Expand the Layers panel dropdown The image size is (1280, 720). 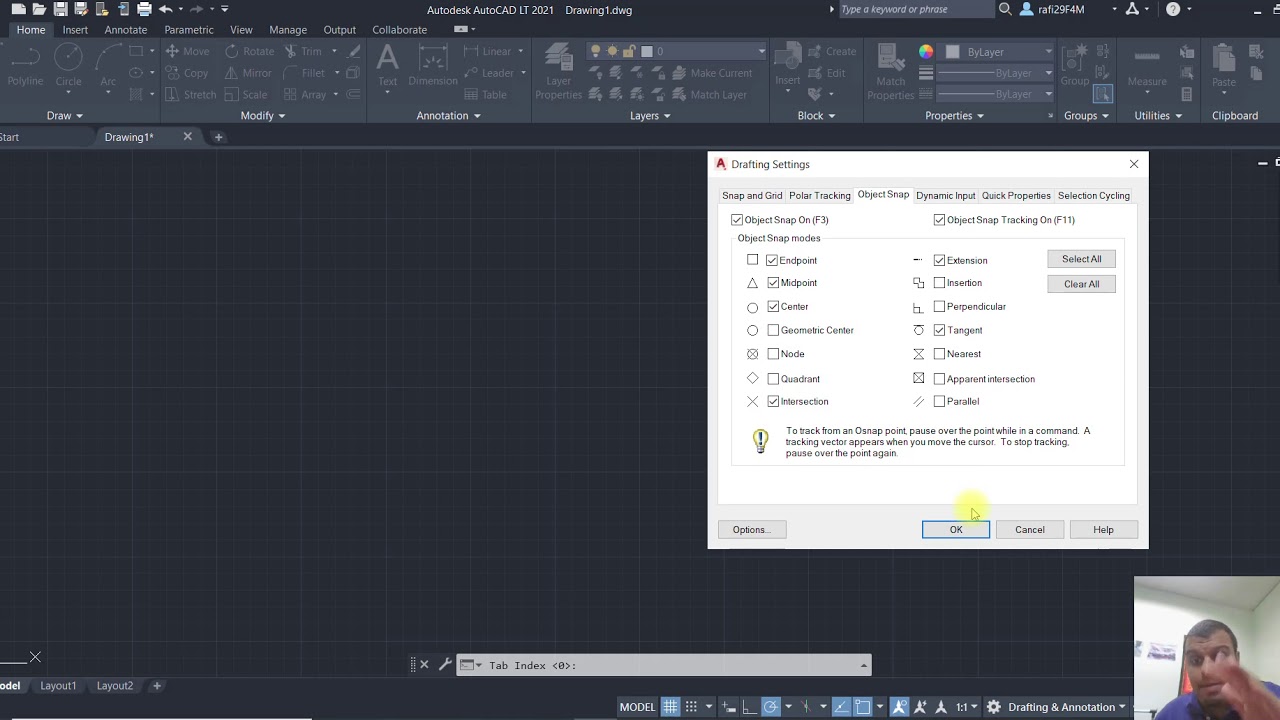tap(650, 116)
